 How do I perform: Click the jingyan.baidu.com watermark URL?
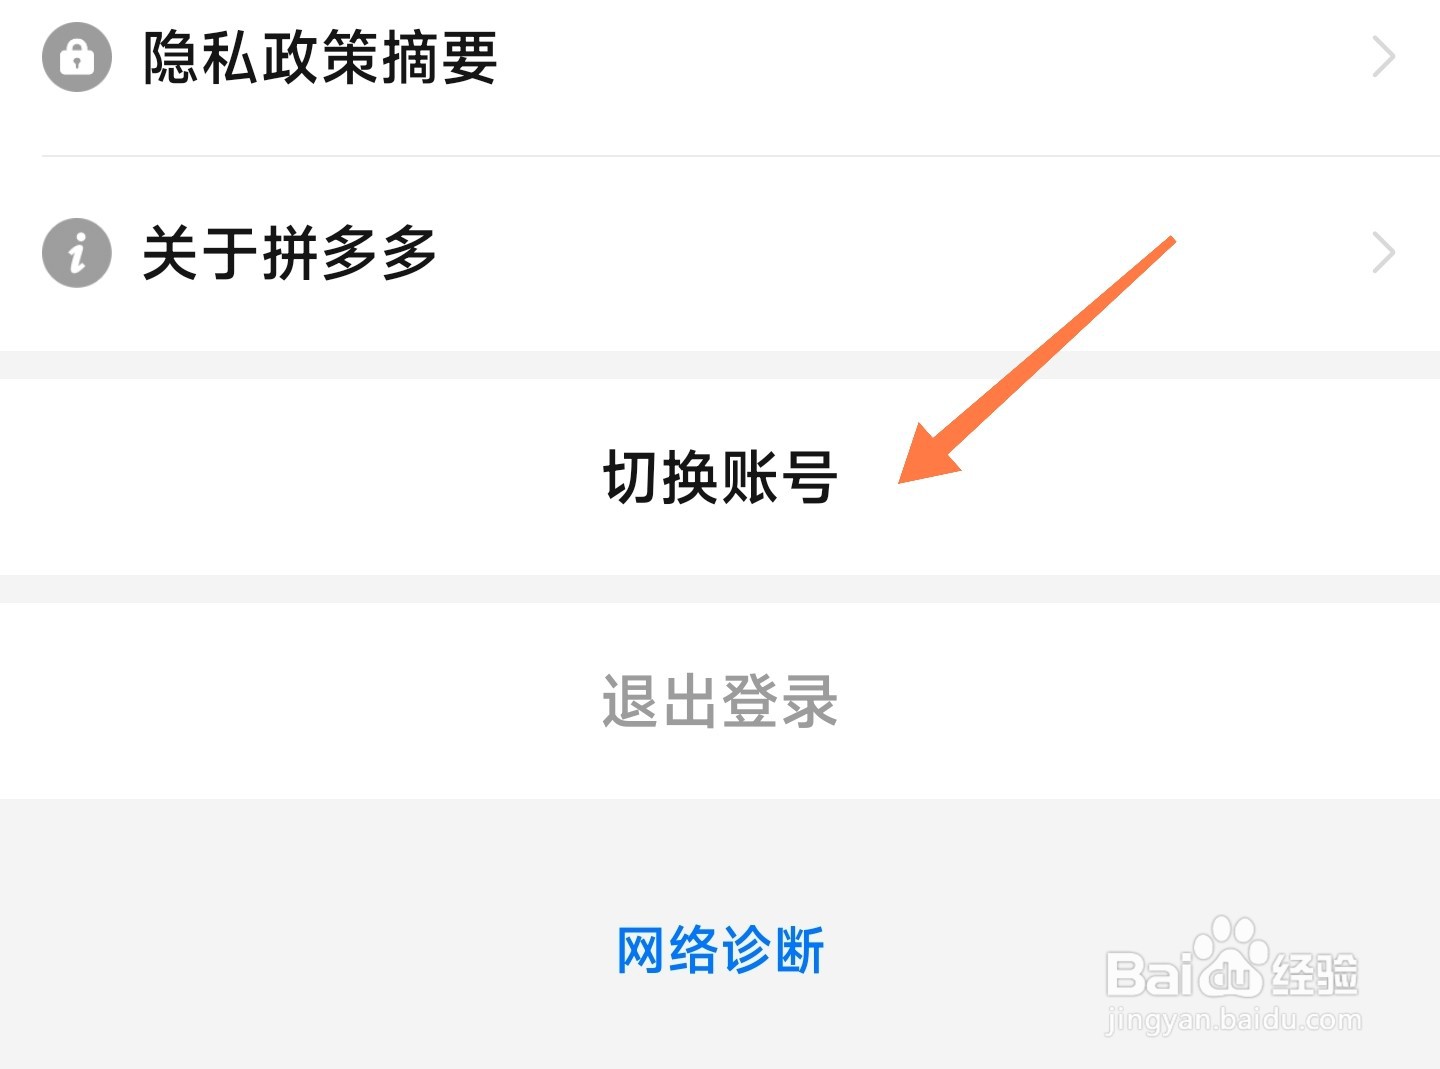coord(1233,1021)
